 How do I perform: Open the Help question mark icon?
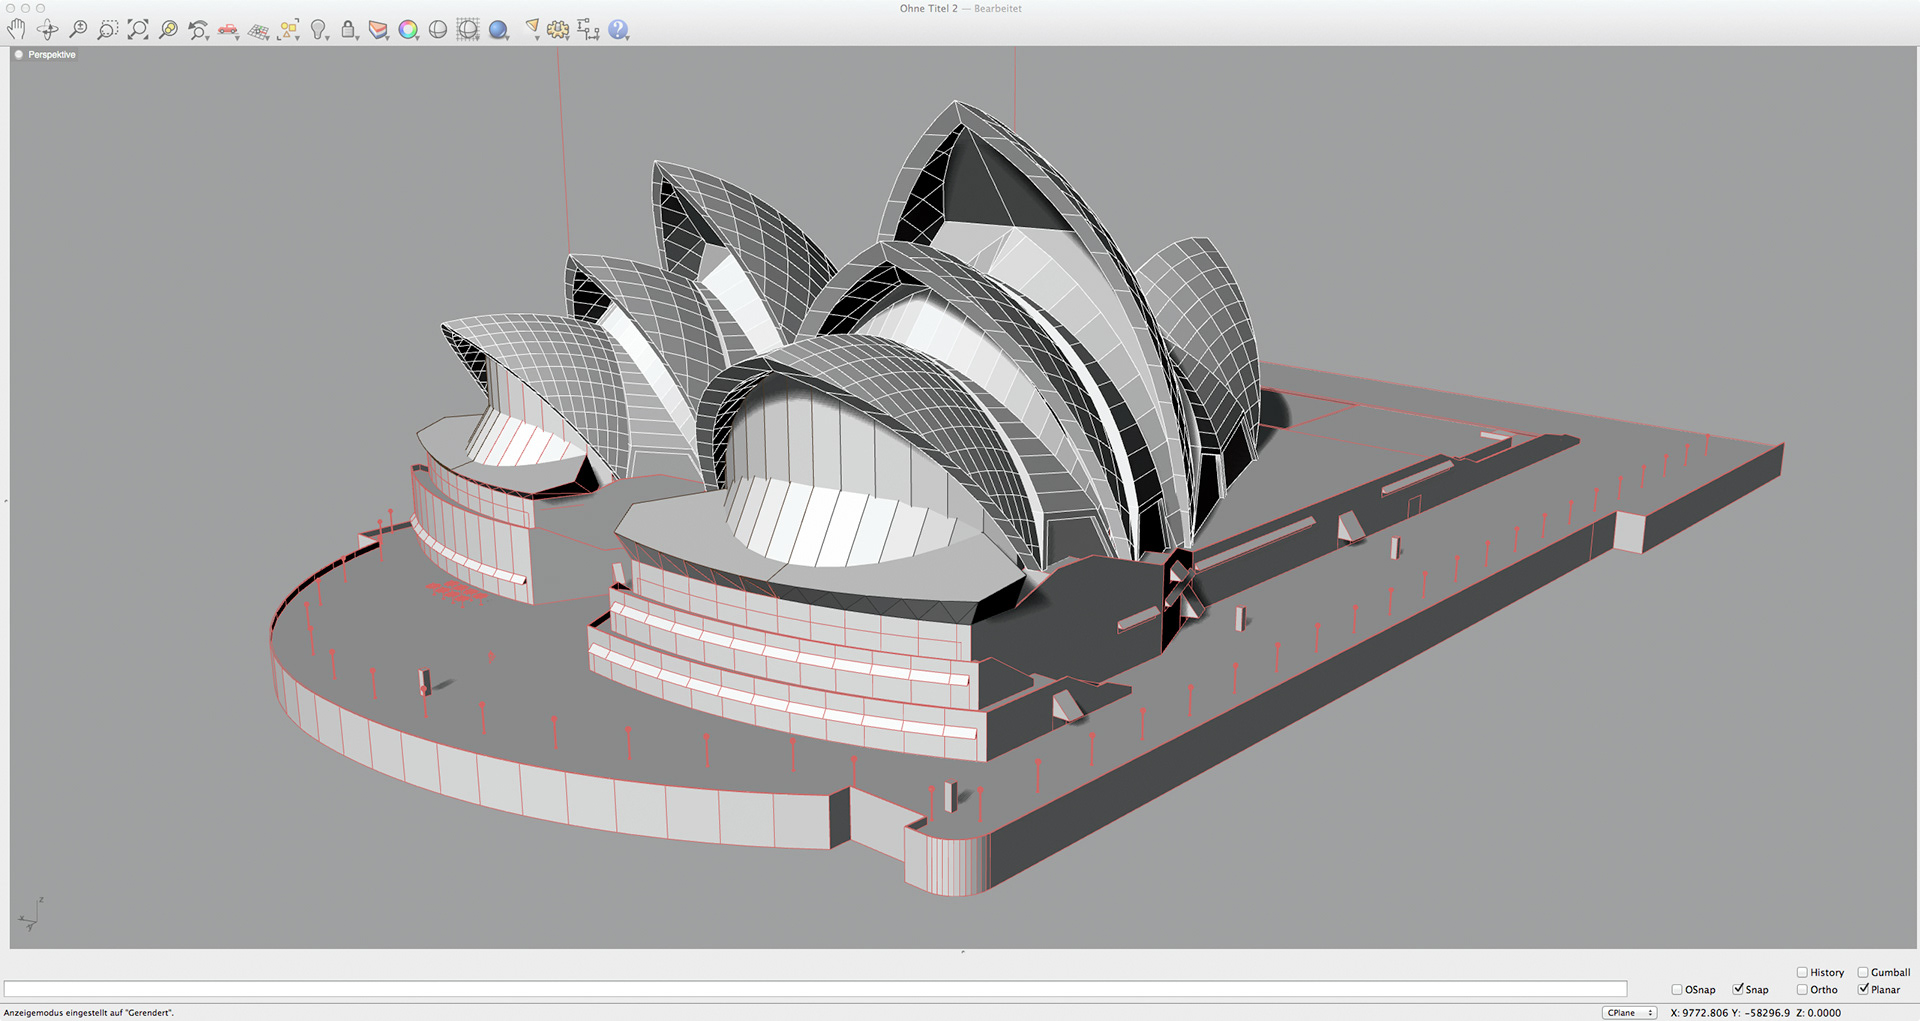click(x=618, y=30)
